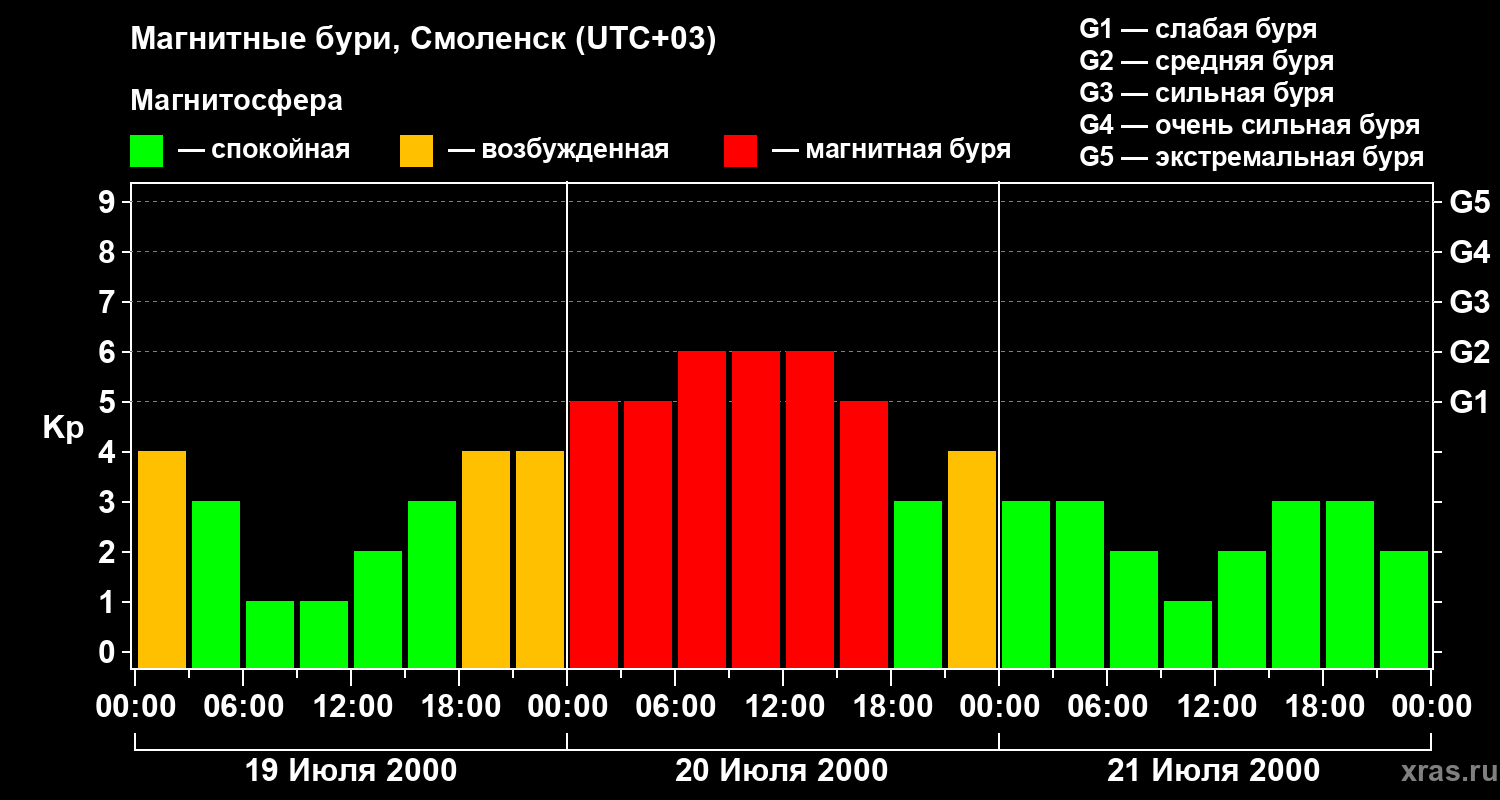Click the red 'магнитная буря' legend swatch
This screenshot has width=1500, height=800.
pos(740,151)
